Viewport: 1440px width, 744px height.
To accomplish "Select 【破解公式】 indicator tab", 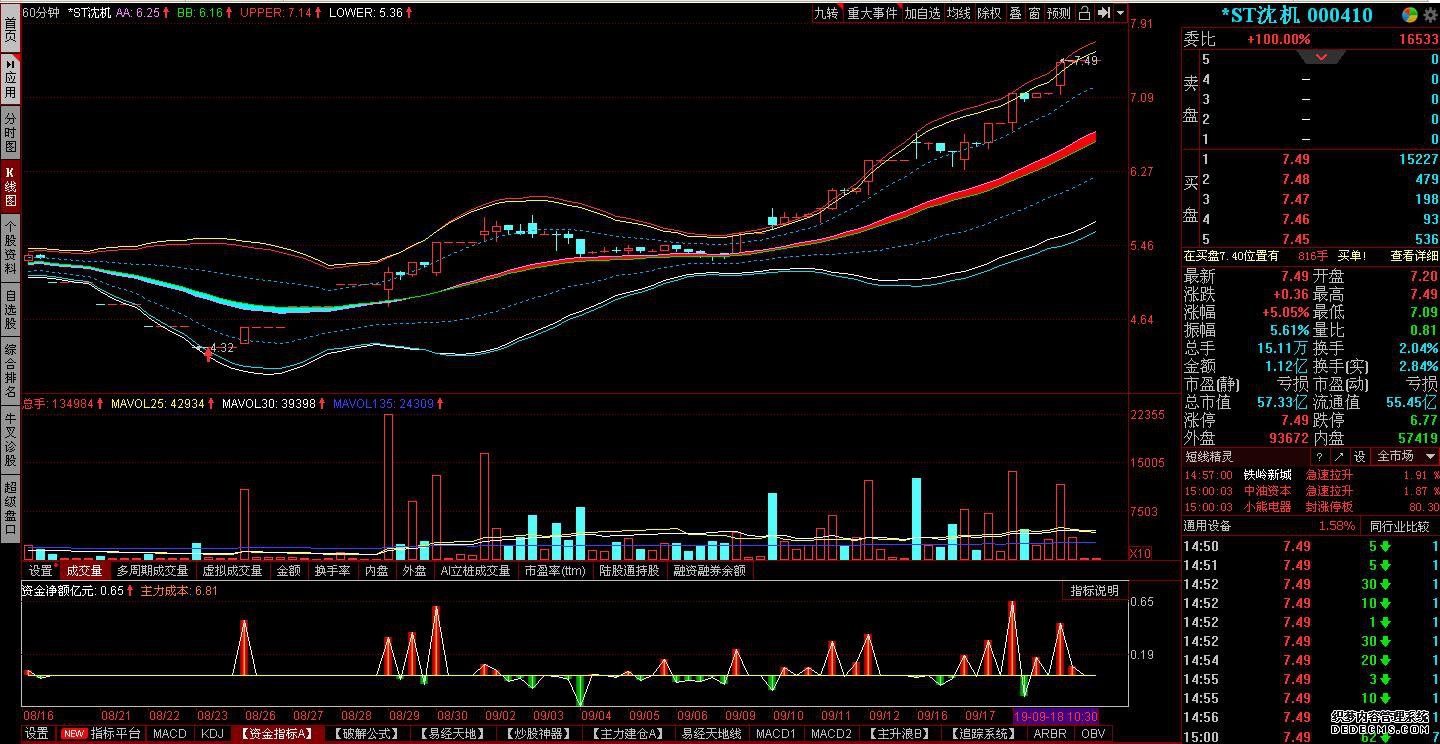I will (x=365, y=734).
